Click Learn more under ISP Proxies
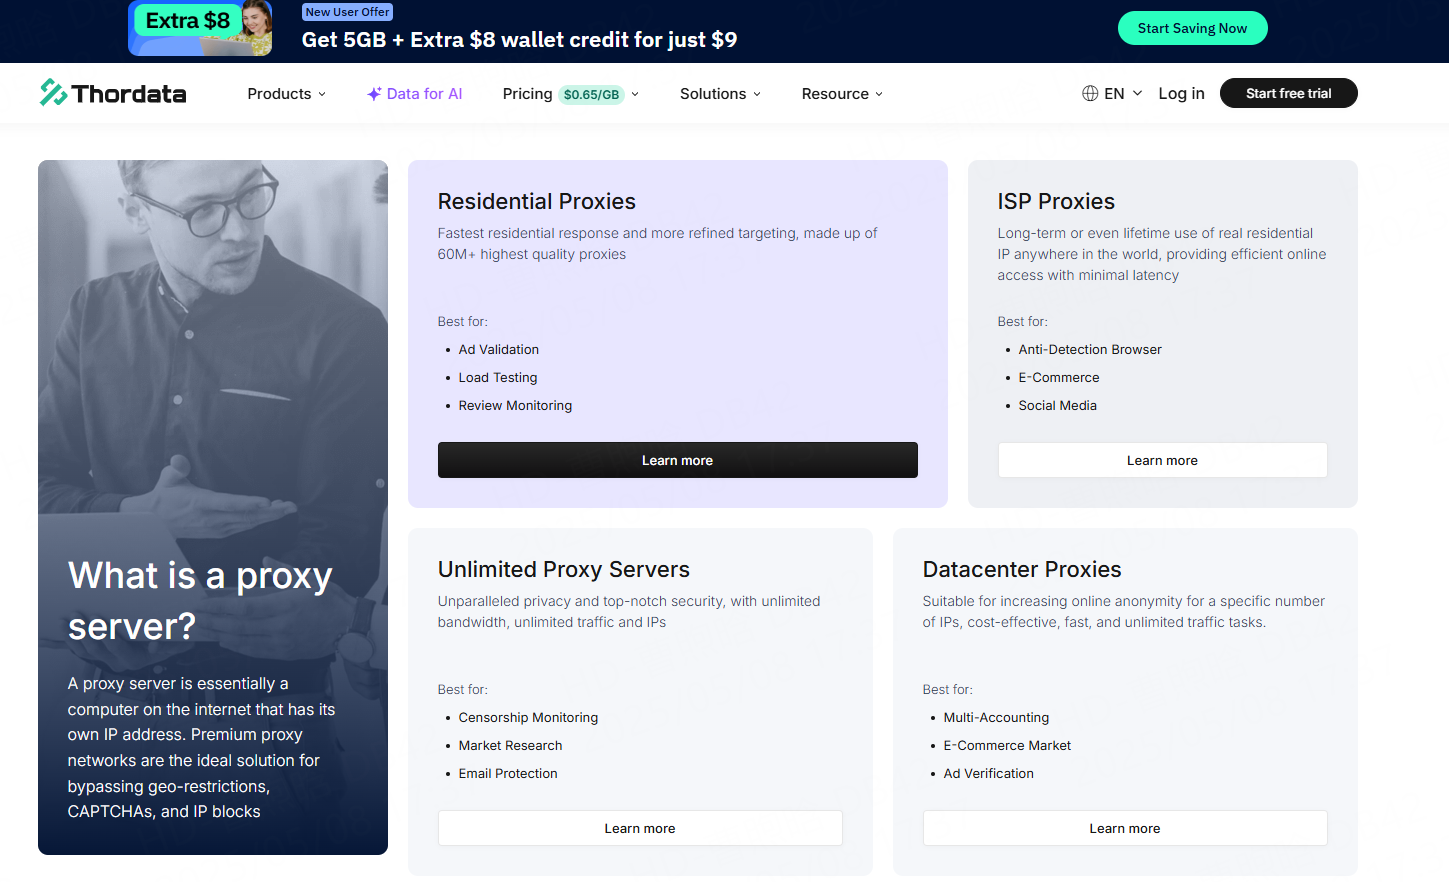The width and height of the screenshot is (1449, 882). coord(1162,460)
